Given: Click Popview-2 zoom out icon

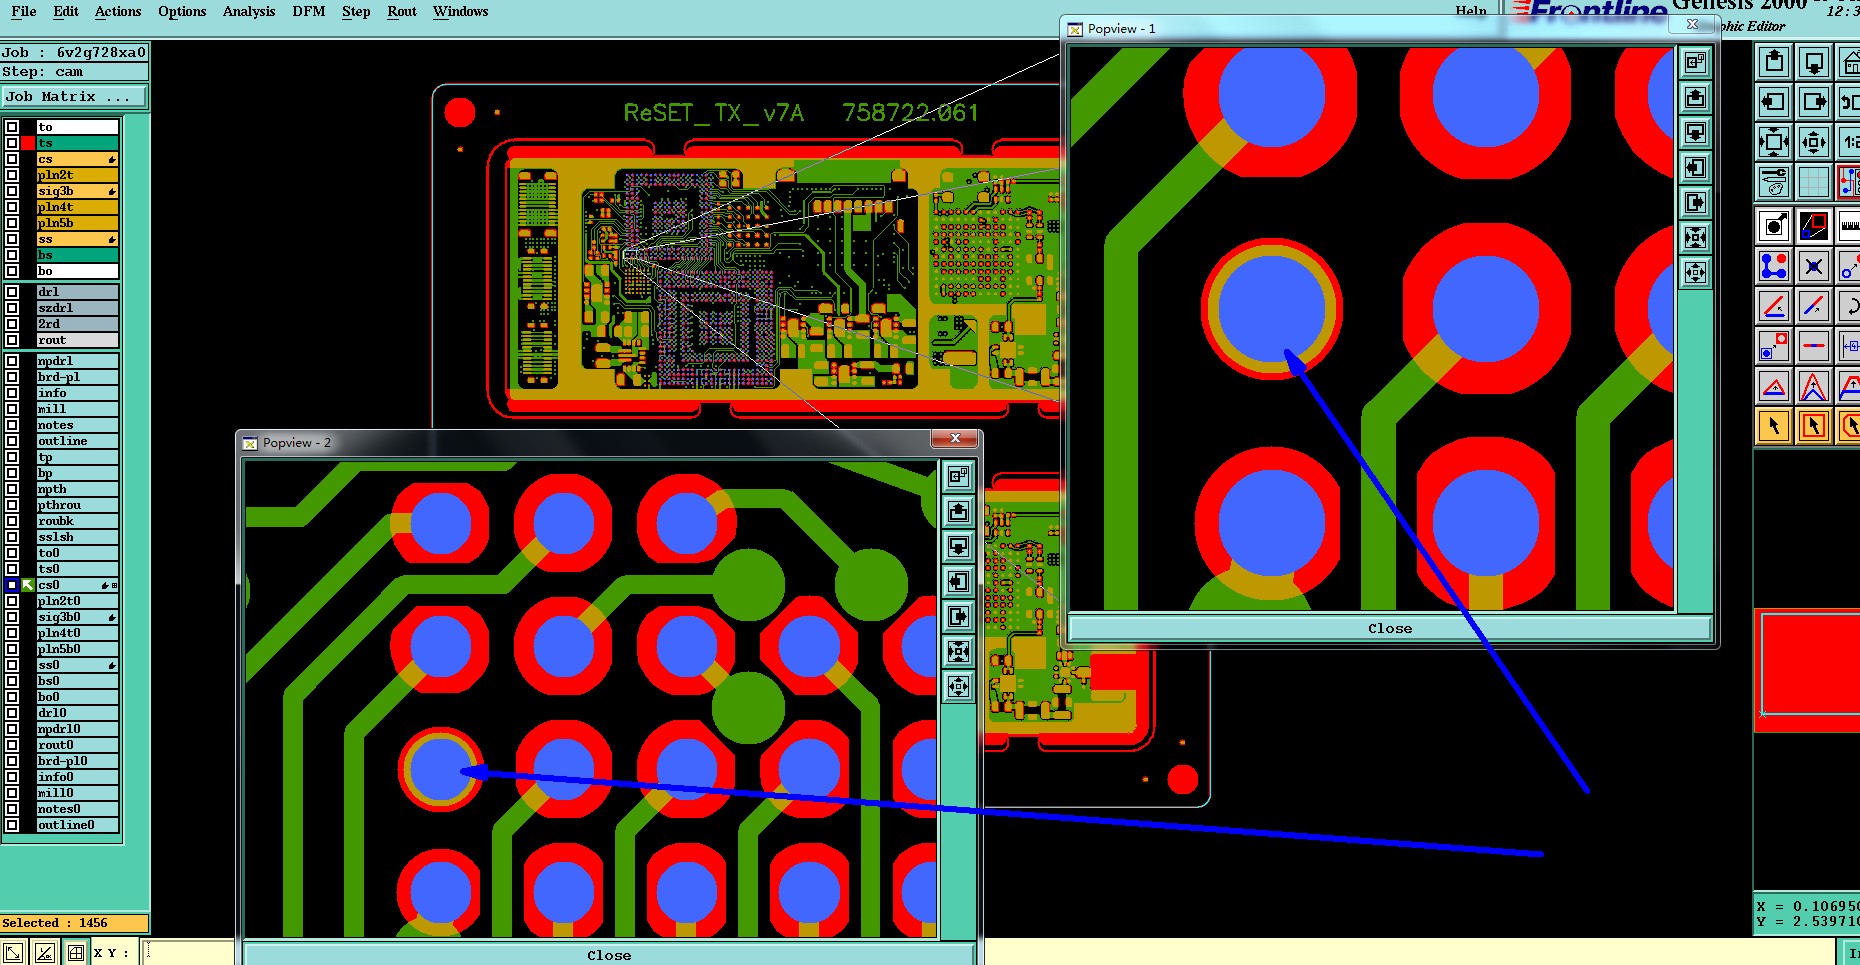Looking at the screenshot, I should (958, 687).
